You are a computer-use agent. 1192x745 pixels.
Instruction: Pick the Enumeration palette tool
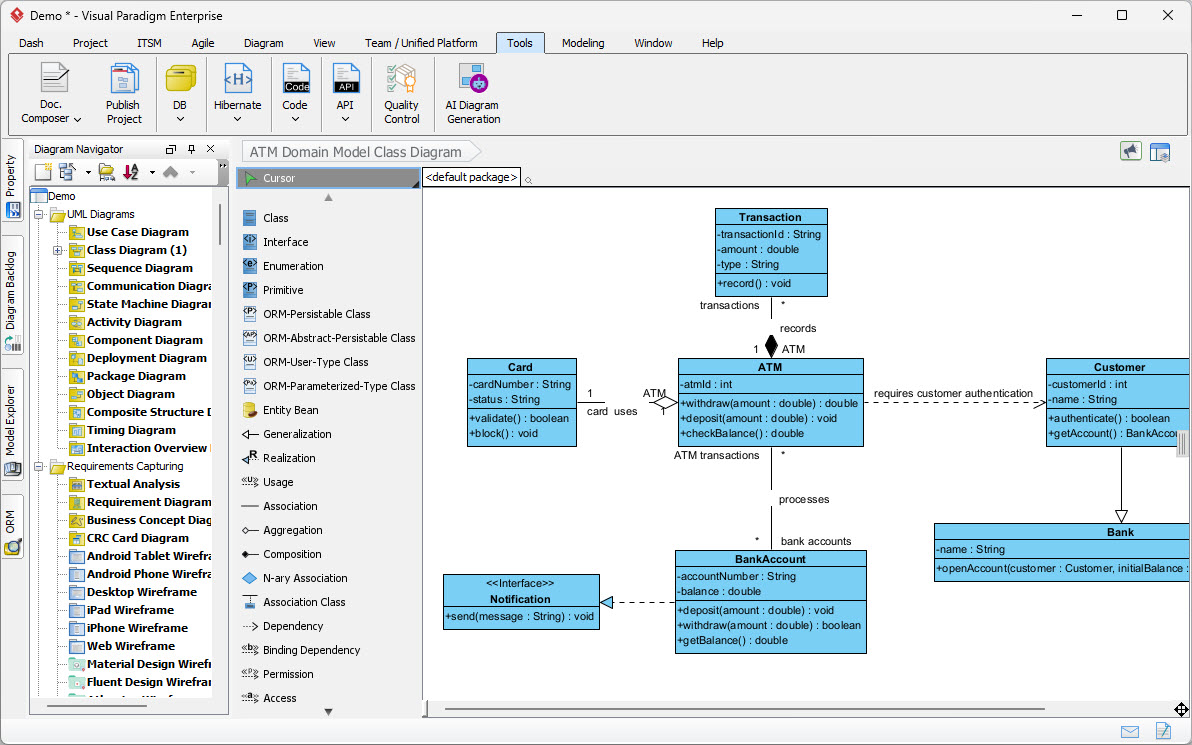[x=329, y=266]
